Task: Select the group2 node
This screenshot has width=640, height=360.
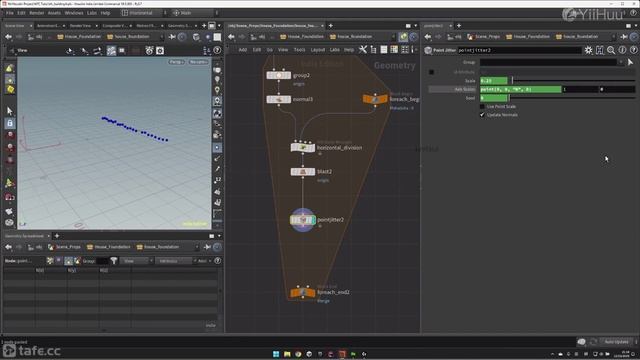Action: click(279, 76)
